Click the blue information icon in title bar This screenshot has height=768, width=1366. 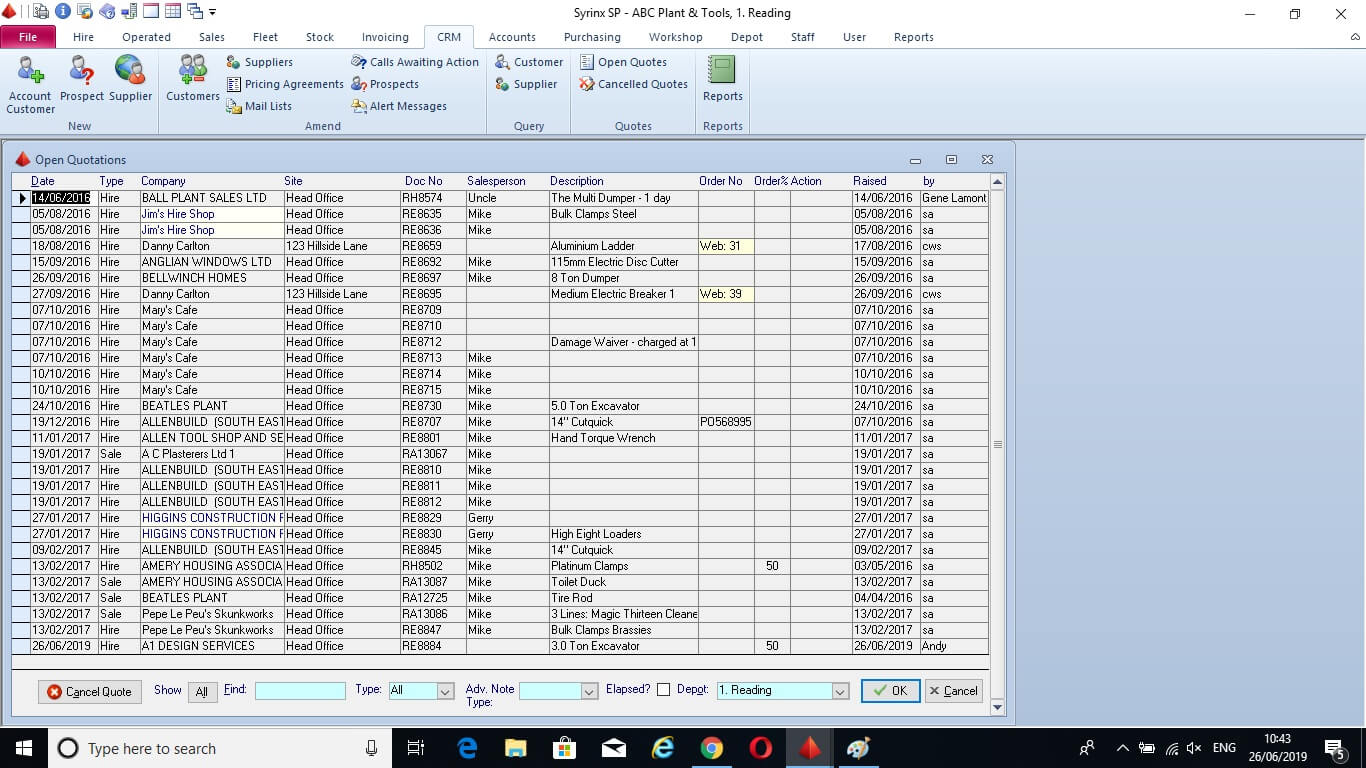[62, 12]
